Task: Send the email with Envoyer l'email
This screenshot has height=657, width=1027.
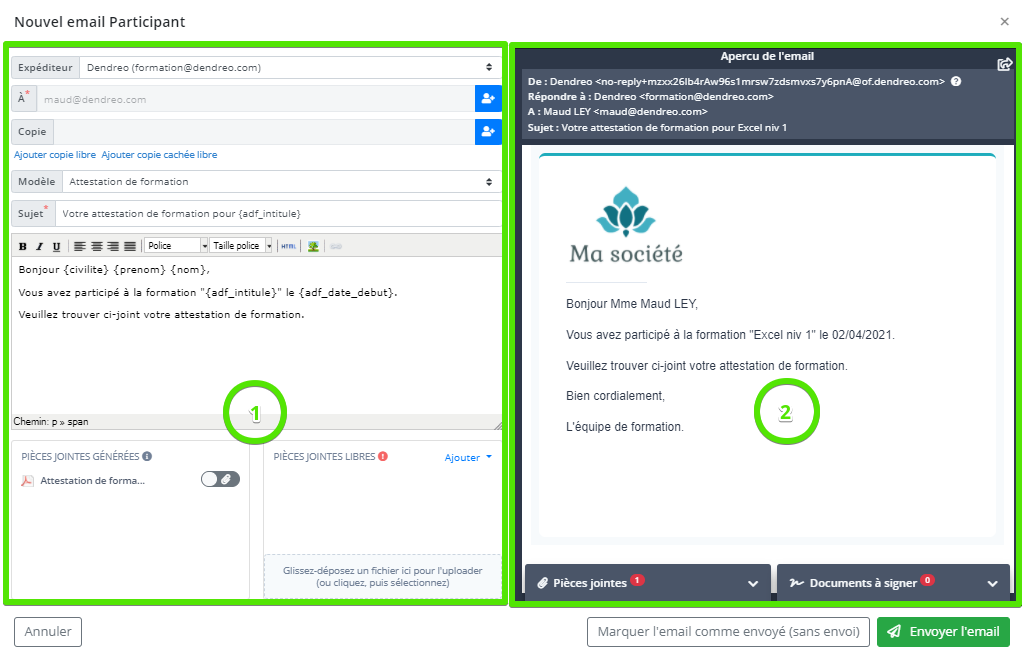Action: 944,632
